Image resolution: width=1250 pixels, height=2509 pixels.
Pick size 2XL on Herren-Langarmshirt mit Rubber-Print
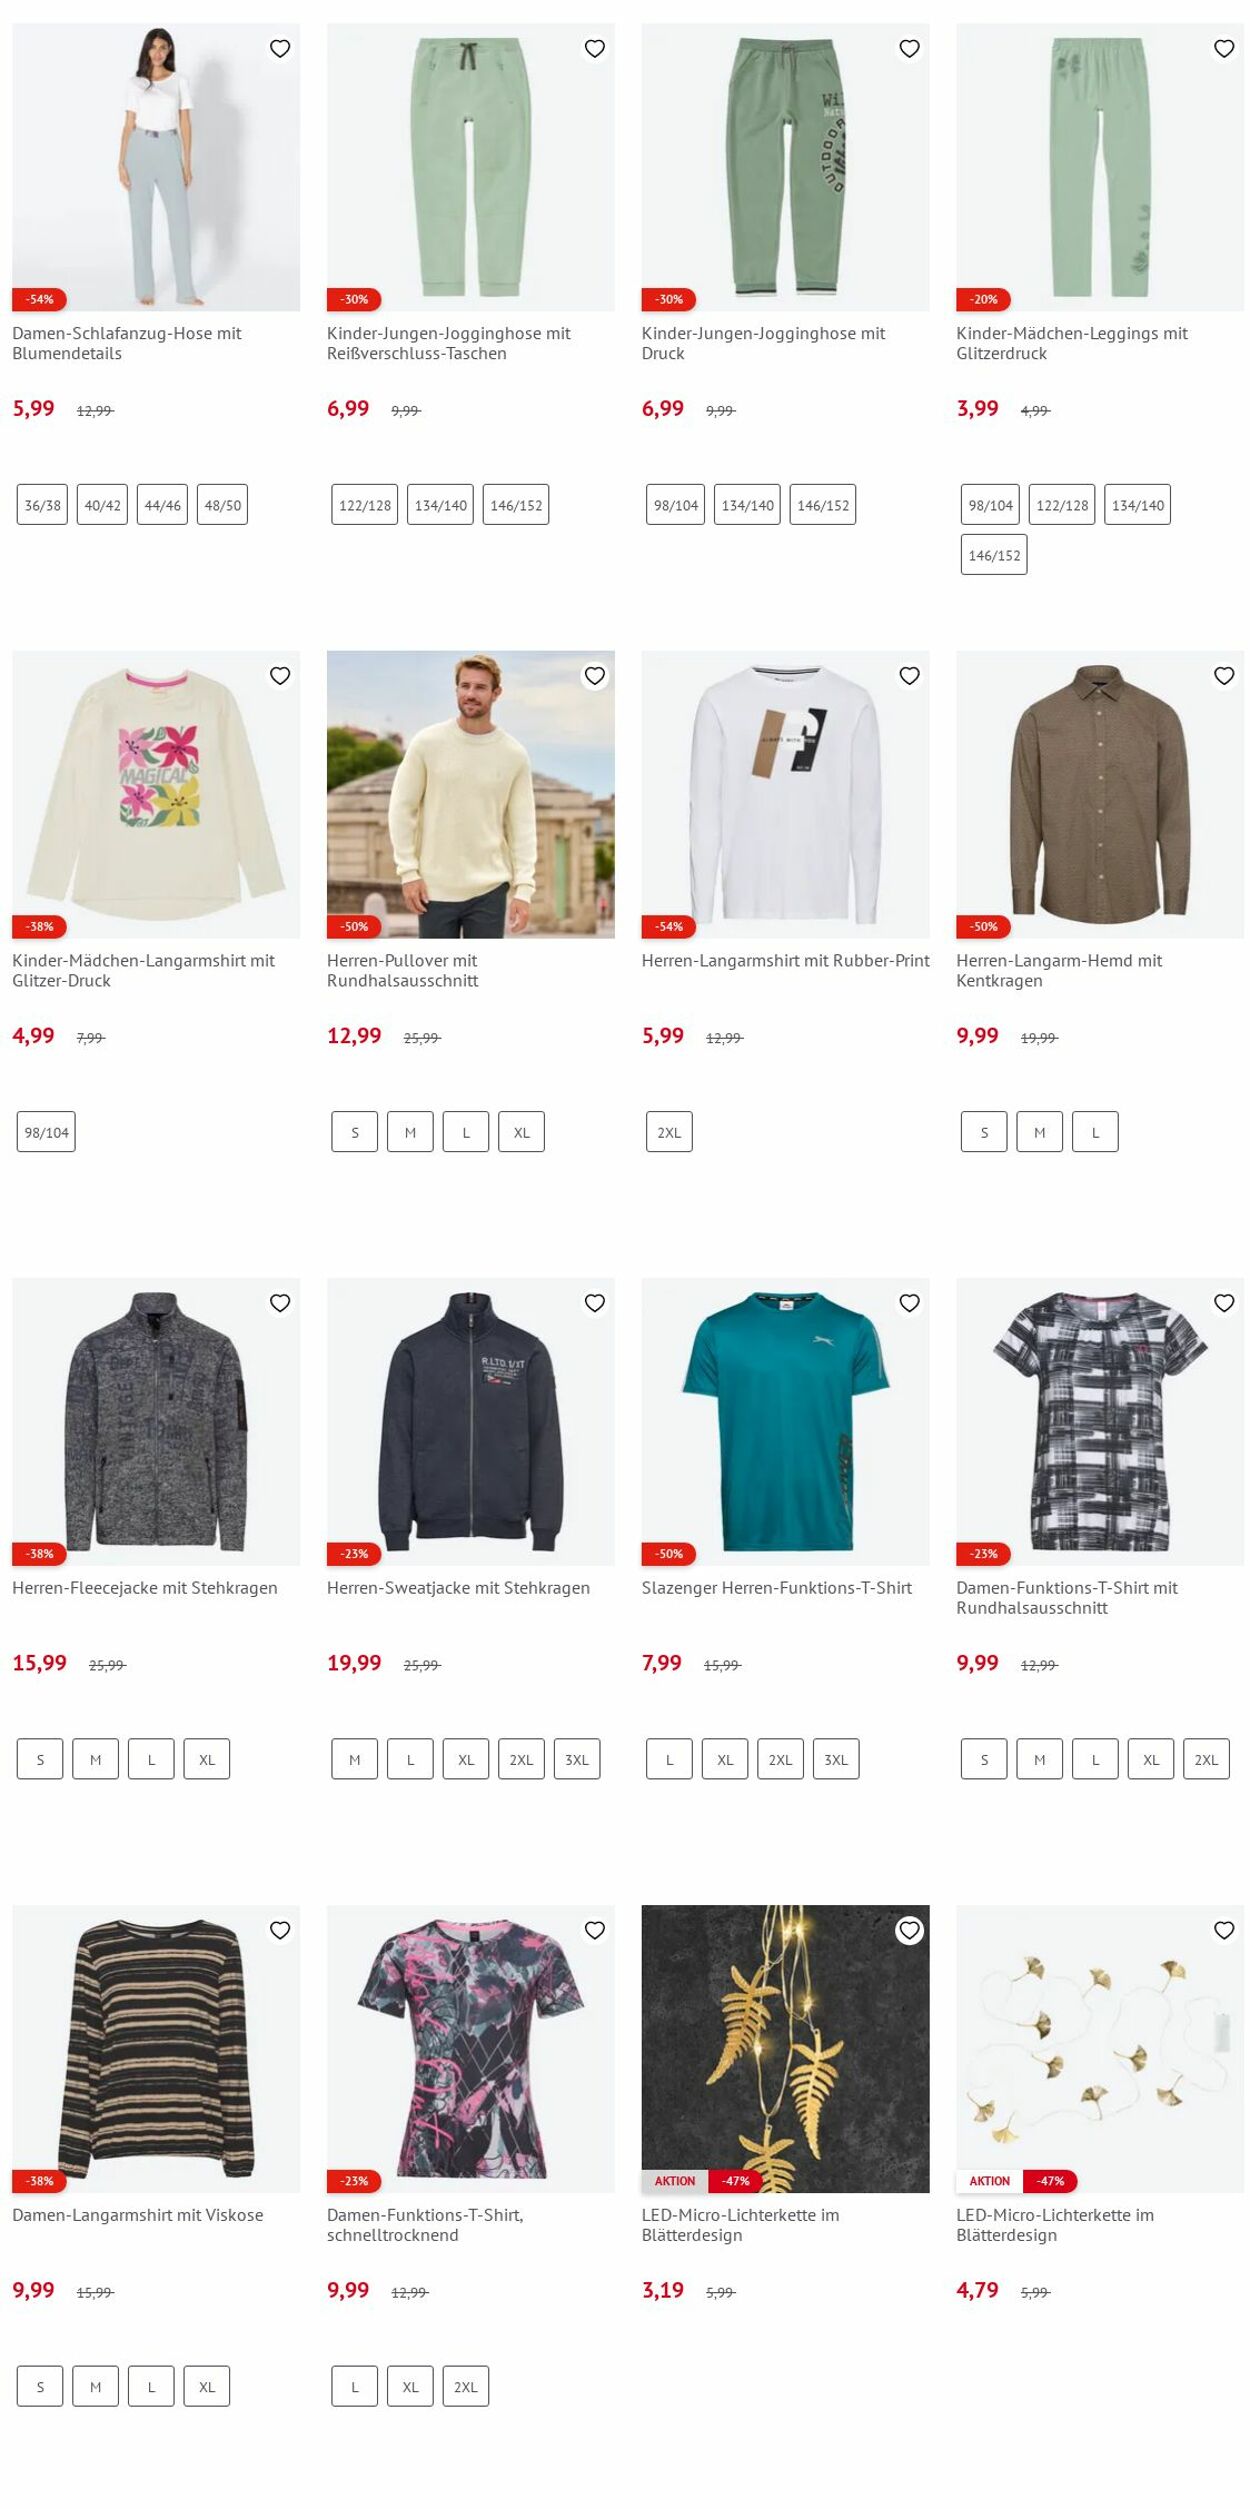pyautogui.click(x=669, y=1132)
